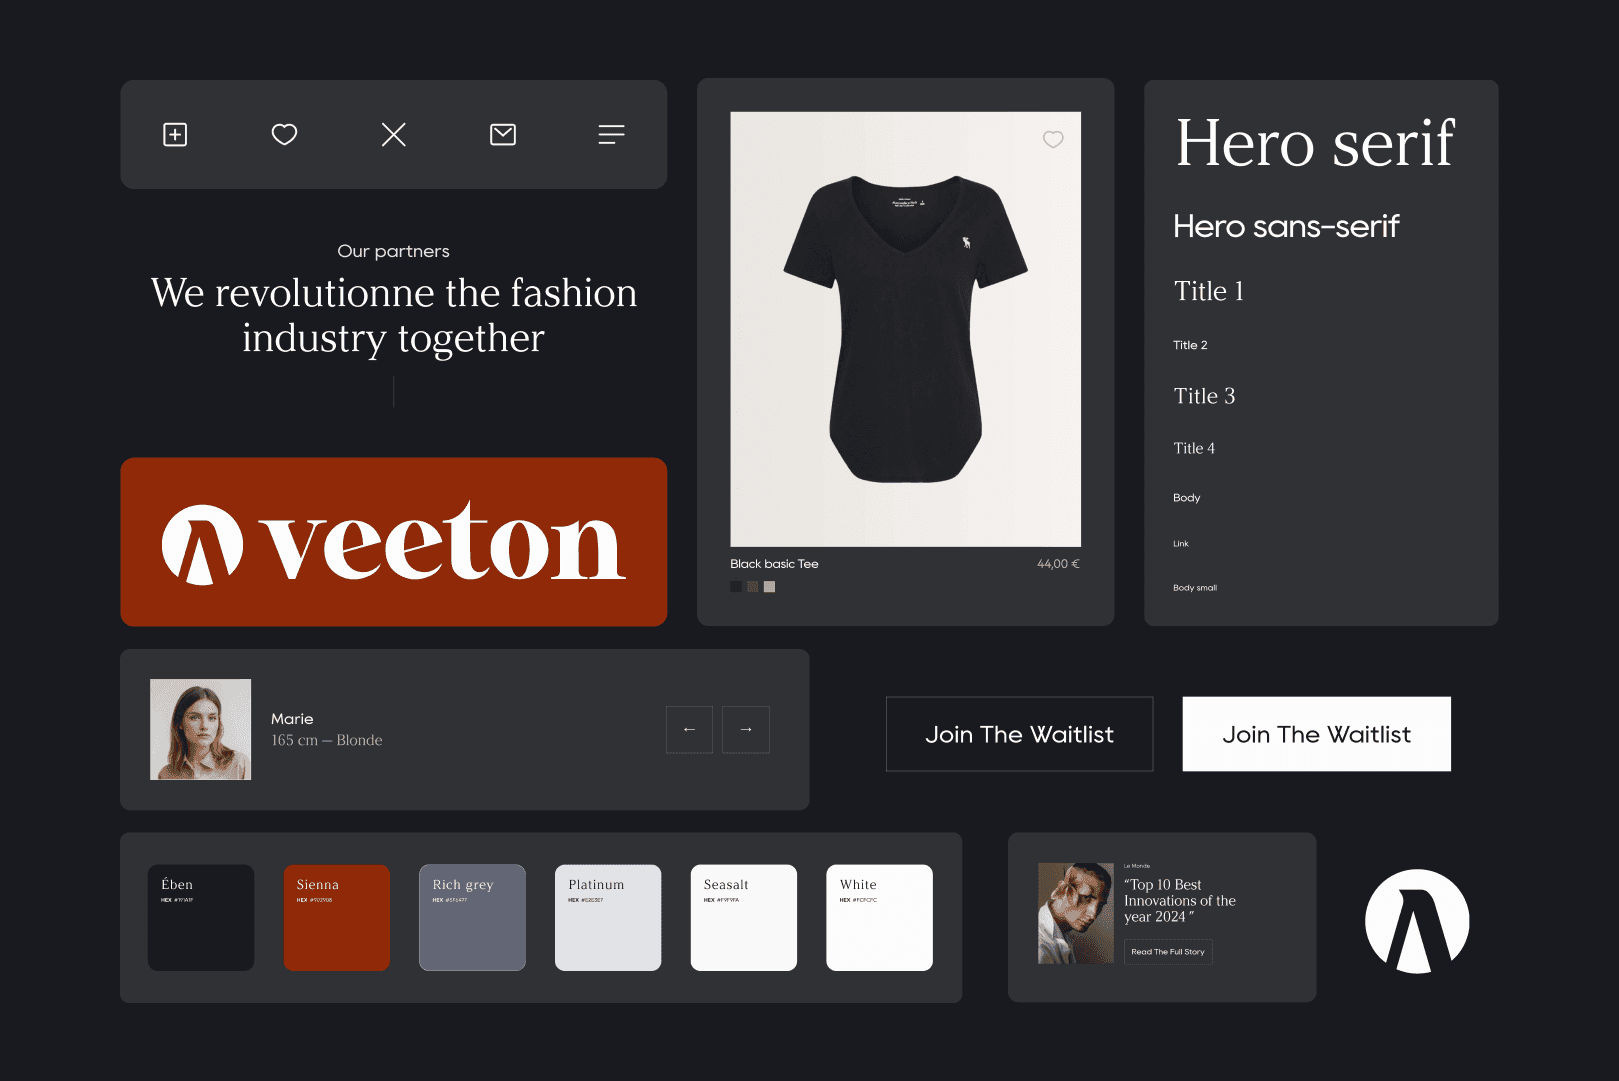The height and width of the screenshot is (1081, 1619).
Task: Click the veeton logo banner
Action: tap(394, 542)
